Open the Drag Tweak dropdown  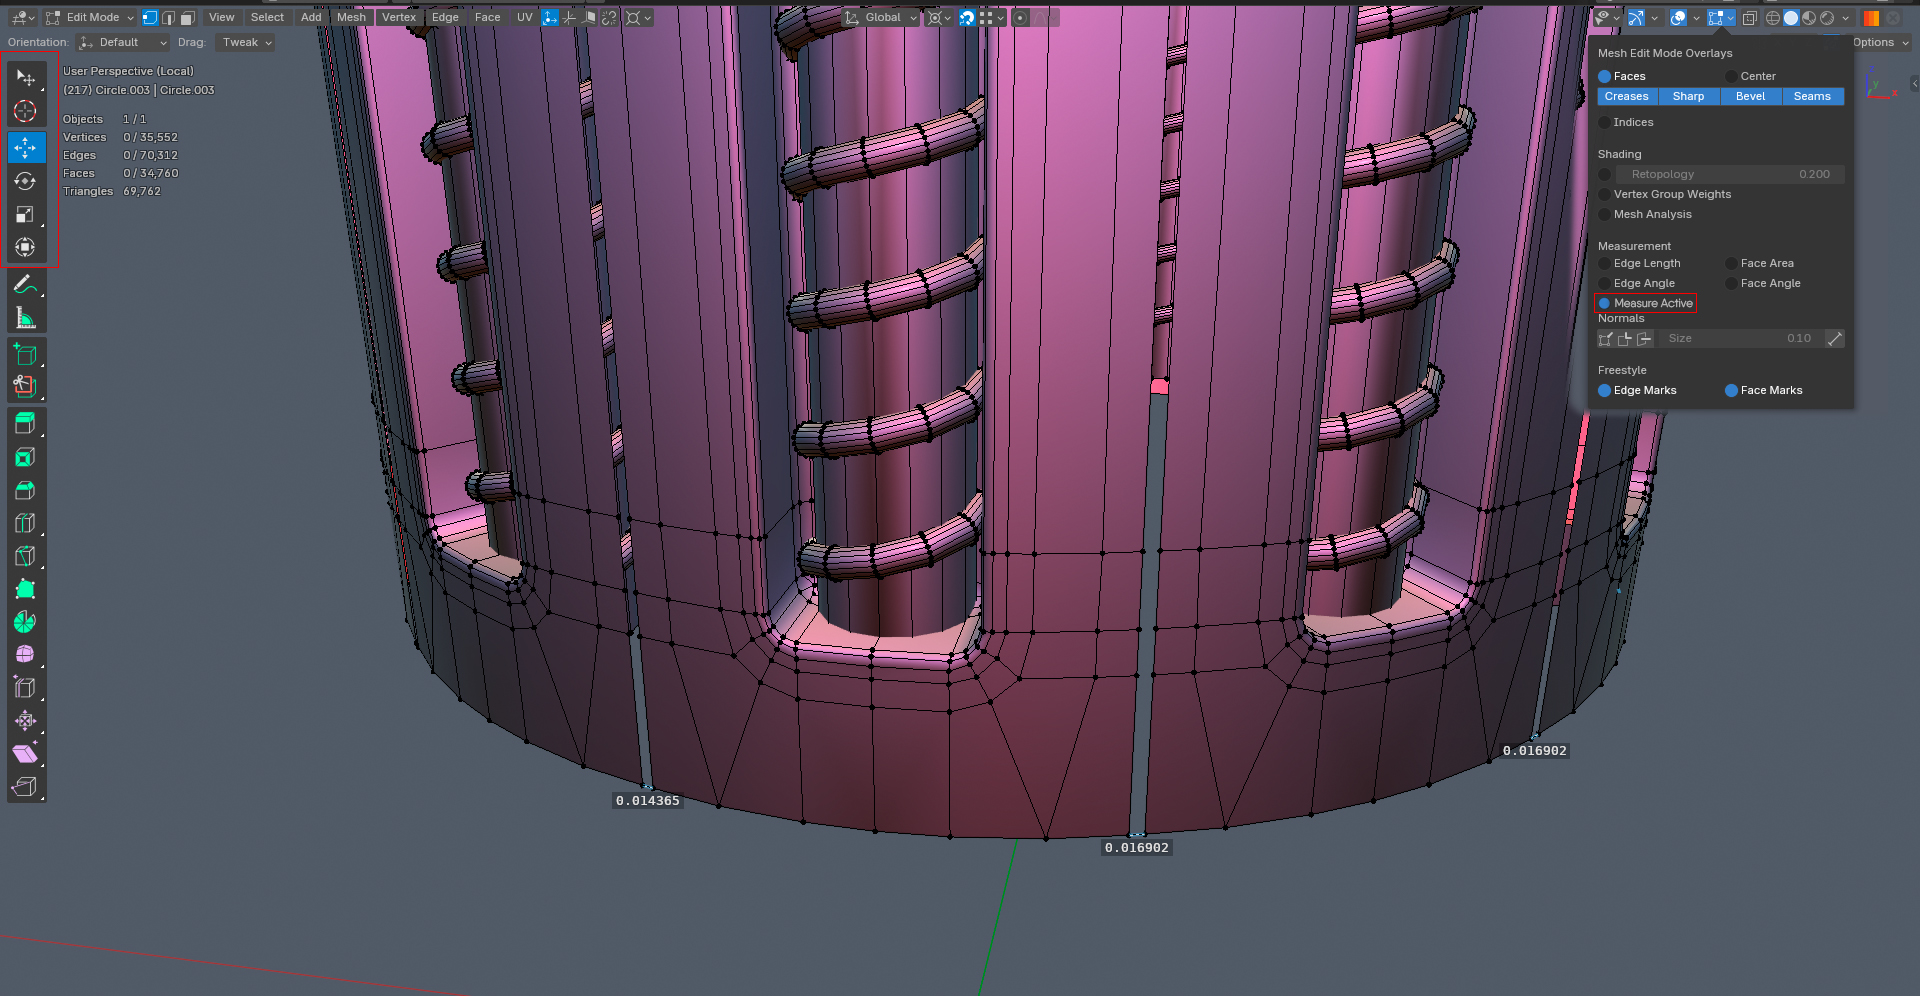(x=245, y=42)
